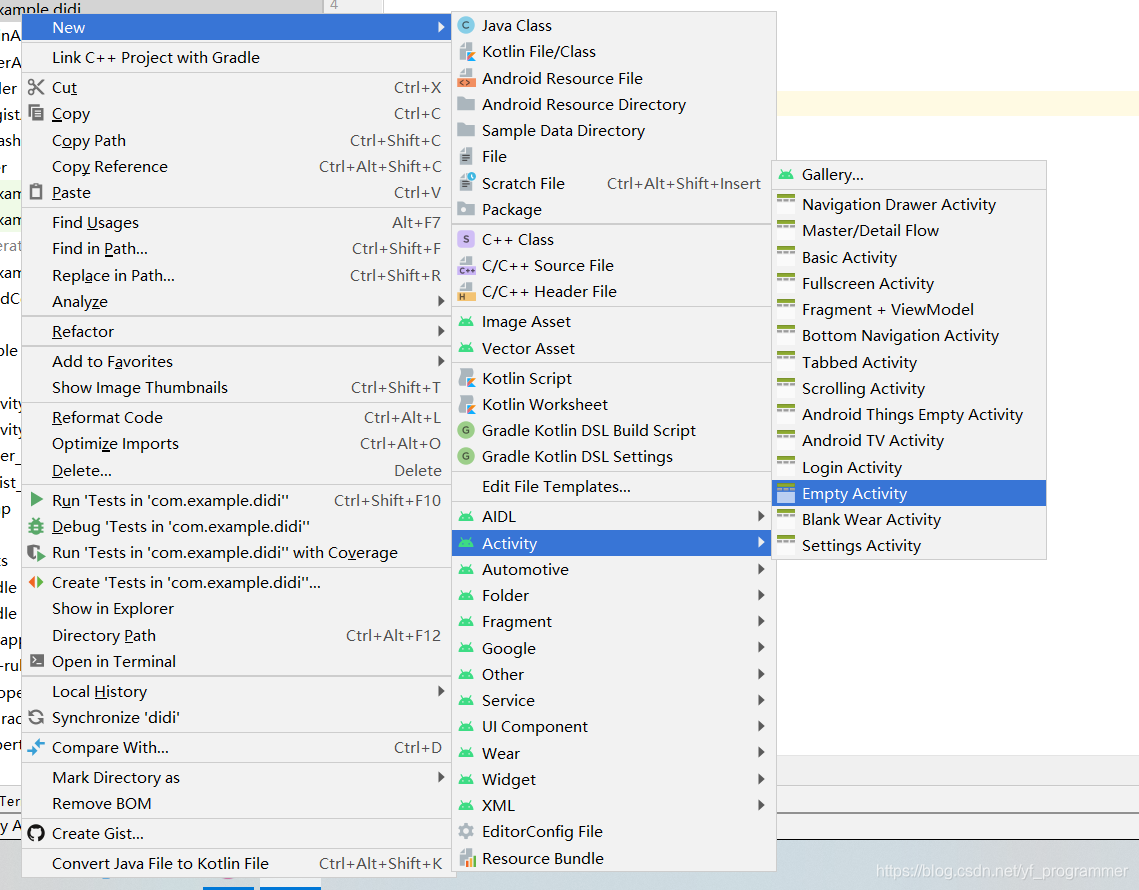Click the Vector Asset android icon
Viewport: 1139px width, 890px height.
click(466, 349)
